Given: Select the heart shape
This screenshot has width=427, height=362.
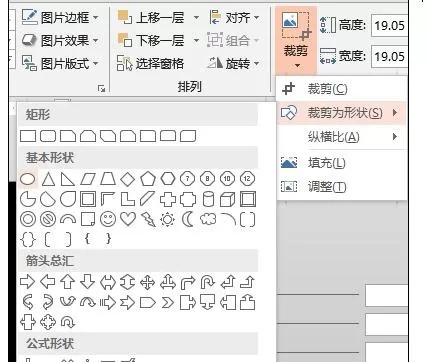Looking at the screenshot, I should [128, 219].
